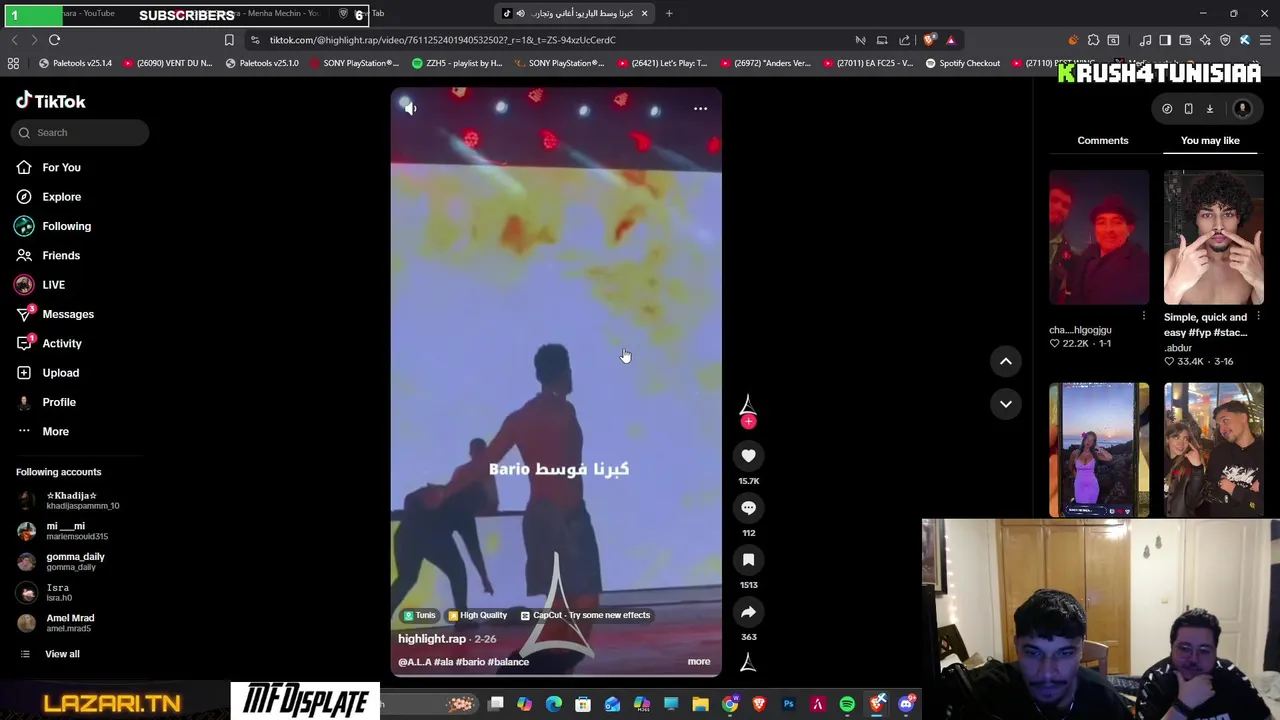This screenshot has height=720, width=1280.
Task: Click the TikTok logo
Action: click(51, 101)
